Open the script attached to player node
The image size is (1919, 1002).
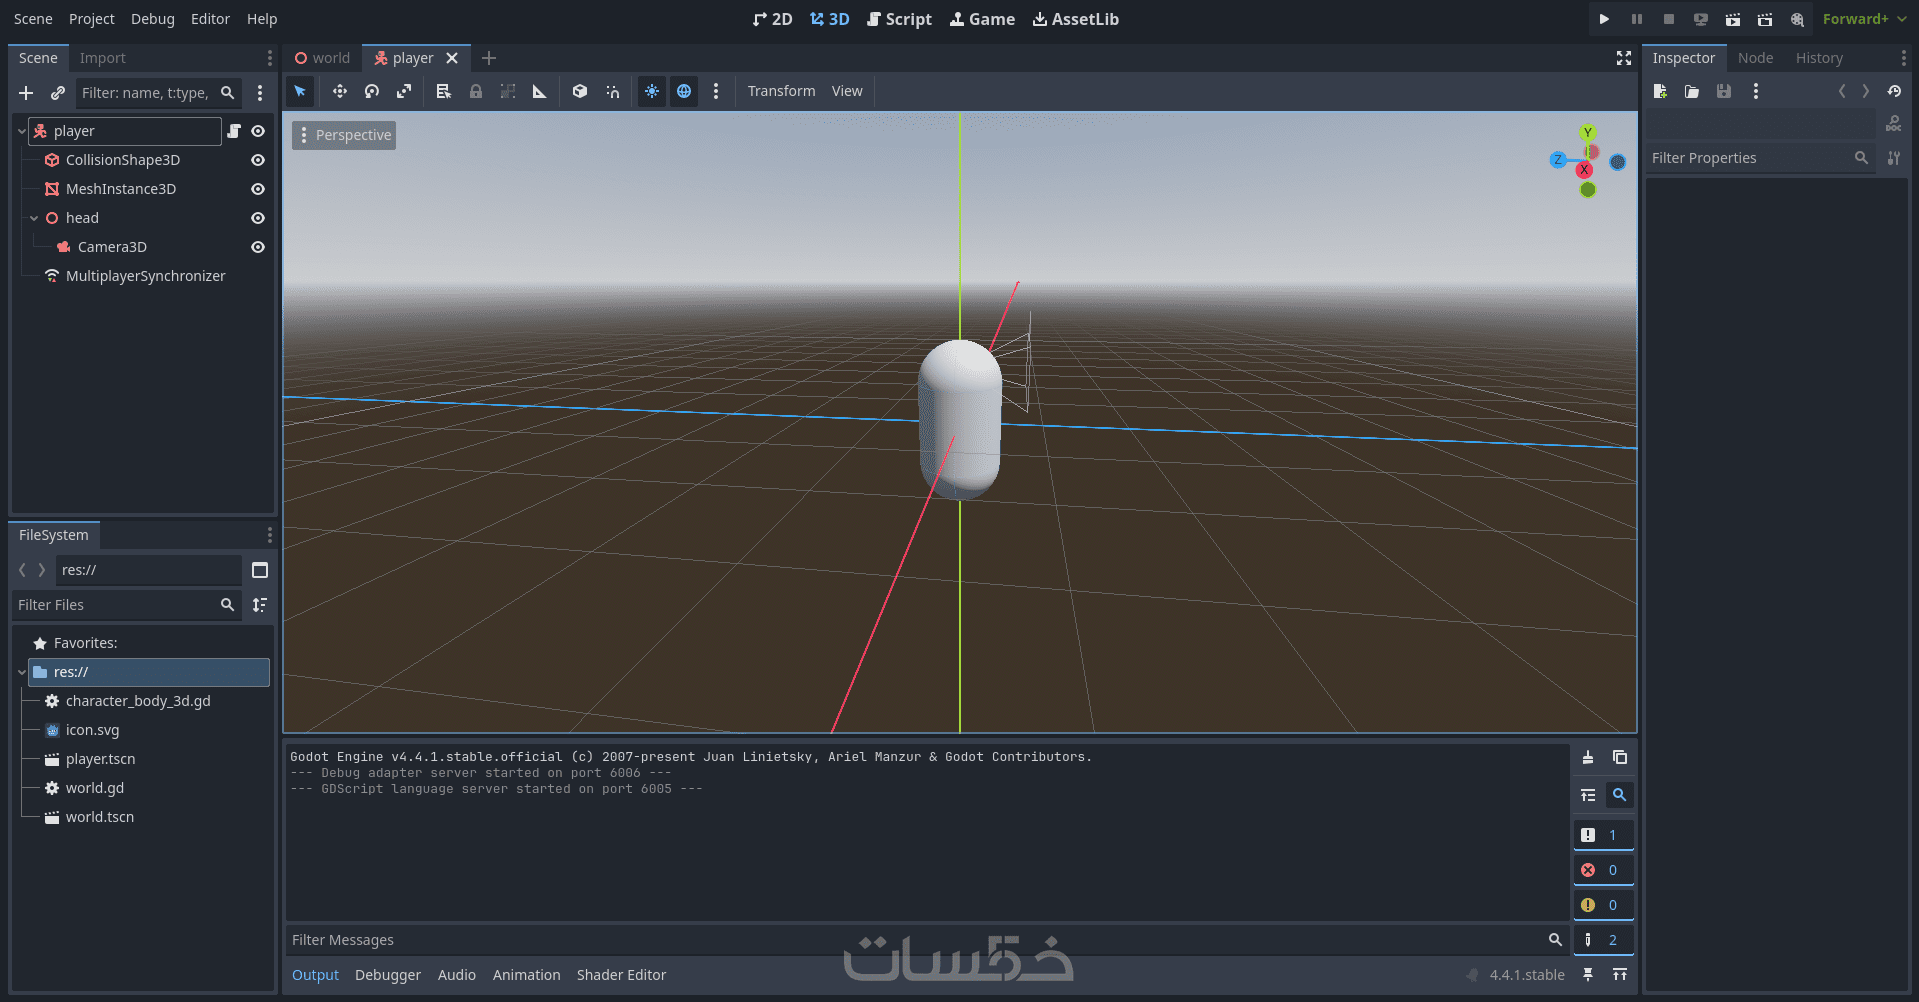(234, 131)
